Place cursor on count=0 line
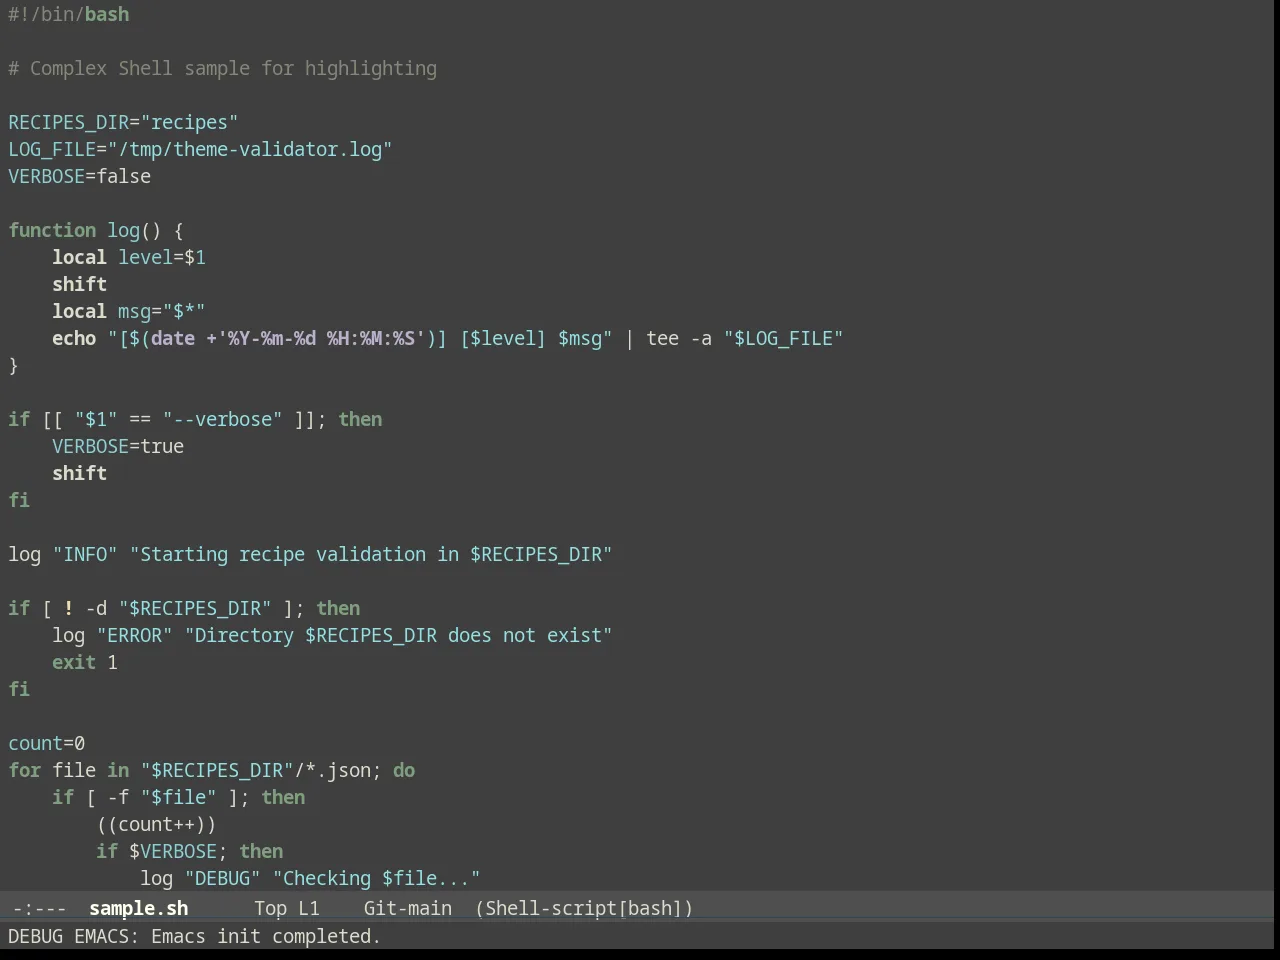This screenshot has width=1280, height=960. (x=47, y=743)
